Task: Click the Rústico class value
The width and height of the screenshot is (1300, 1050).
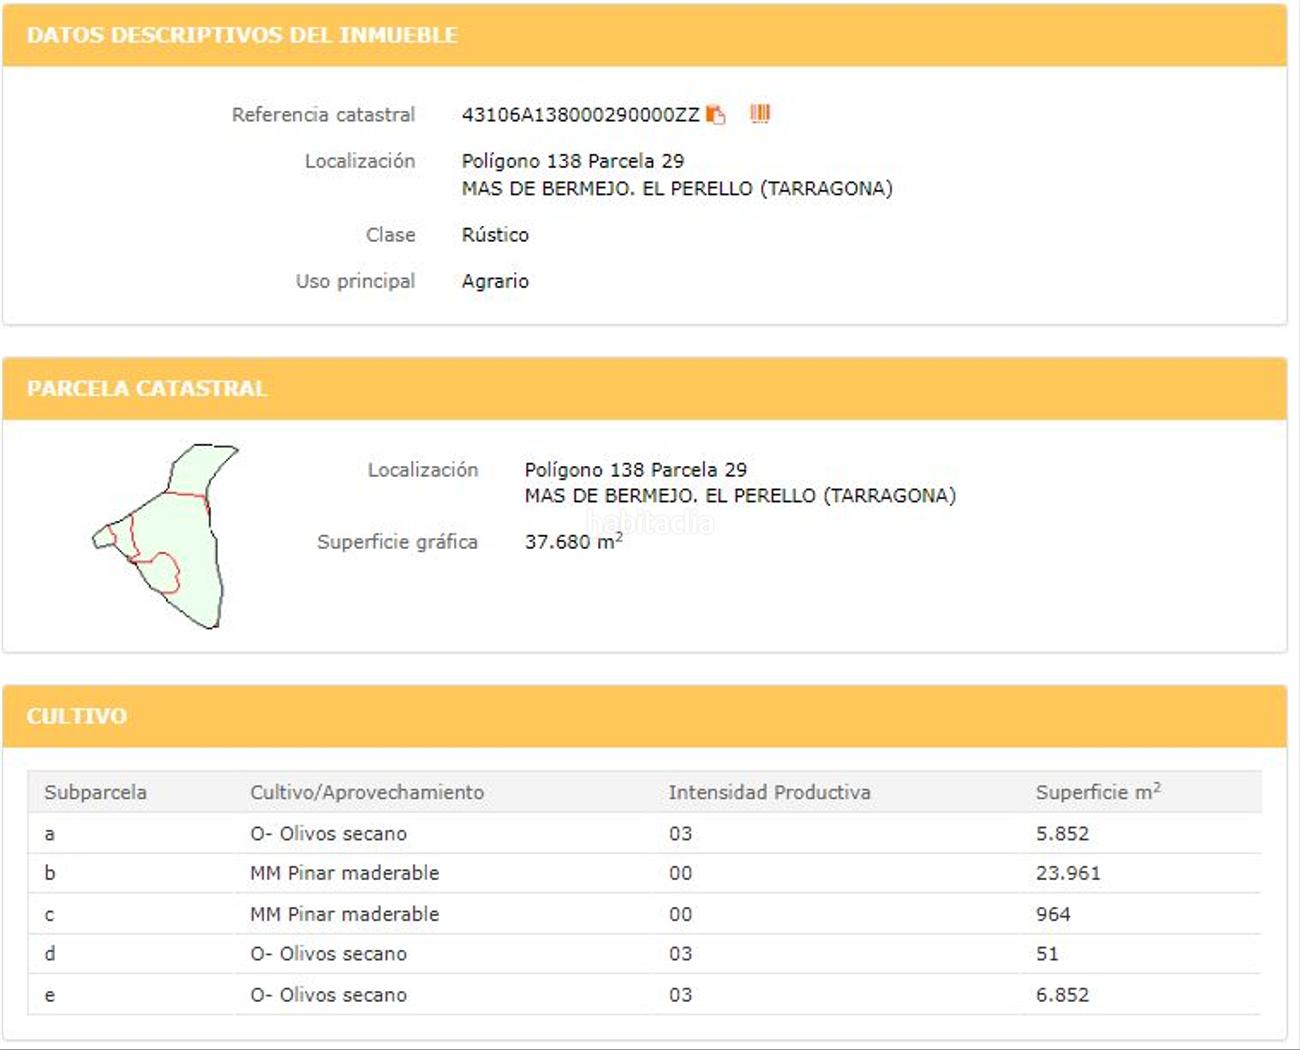Action: [495, 235]
